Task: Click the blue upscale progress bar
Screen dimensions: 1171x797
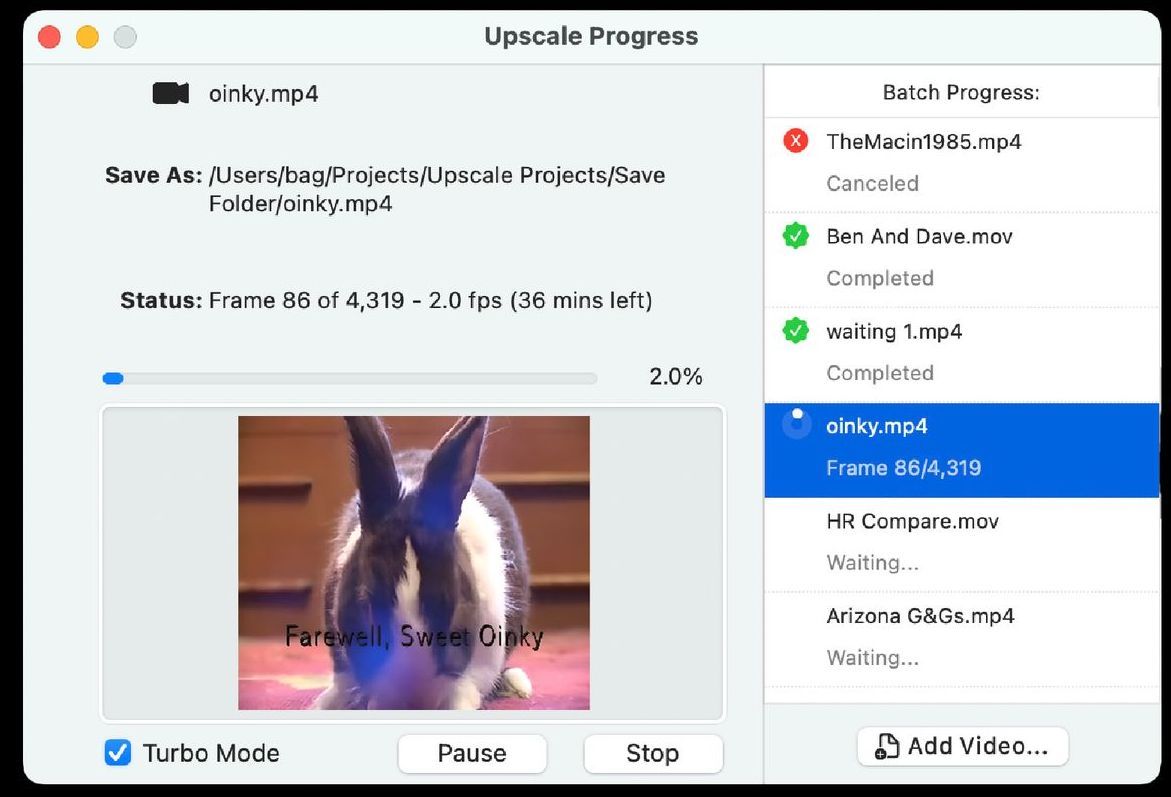Action: [350, 379]
